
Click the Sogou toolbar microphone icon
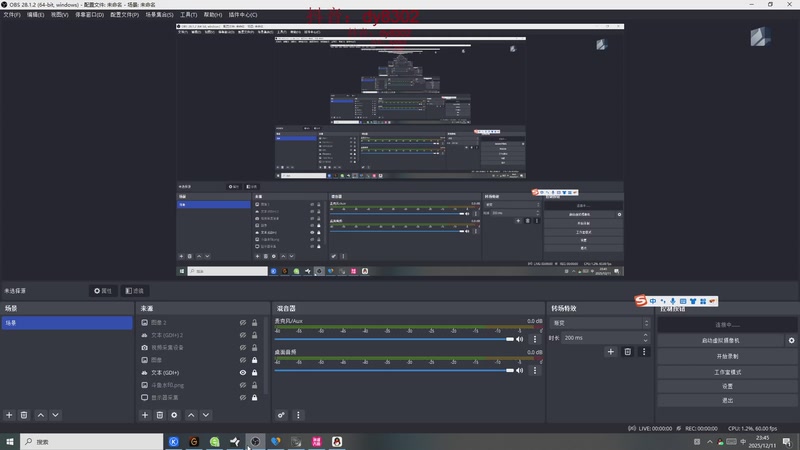pyautogui.click(x=673, y=301)
